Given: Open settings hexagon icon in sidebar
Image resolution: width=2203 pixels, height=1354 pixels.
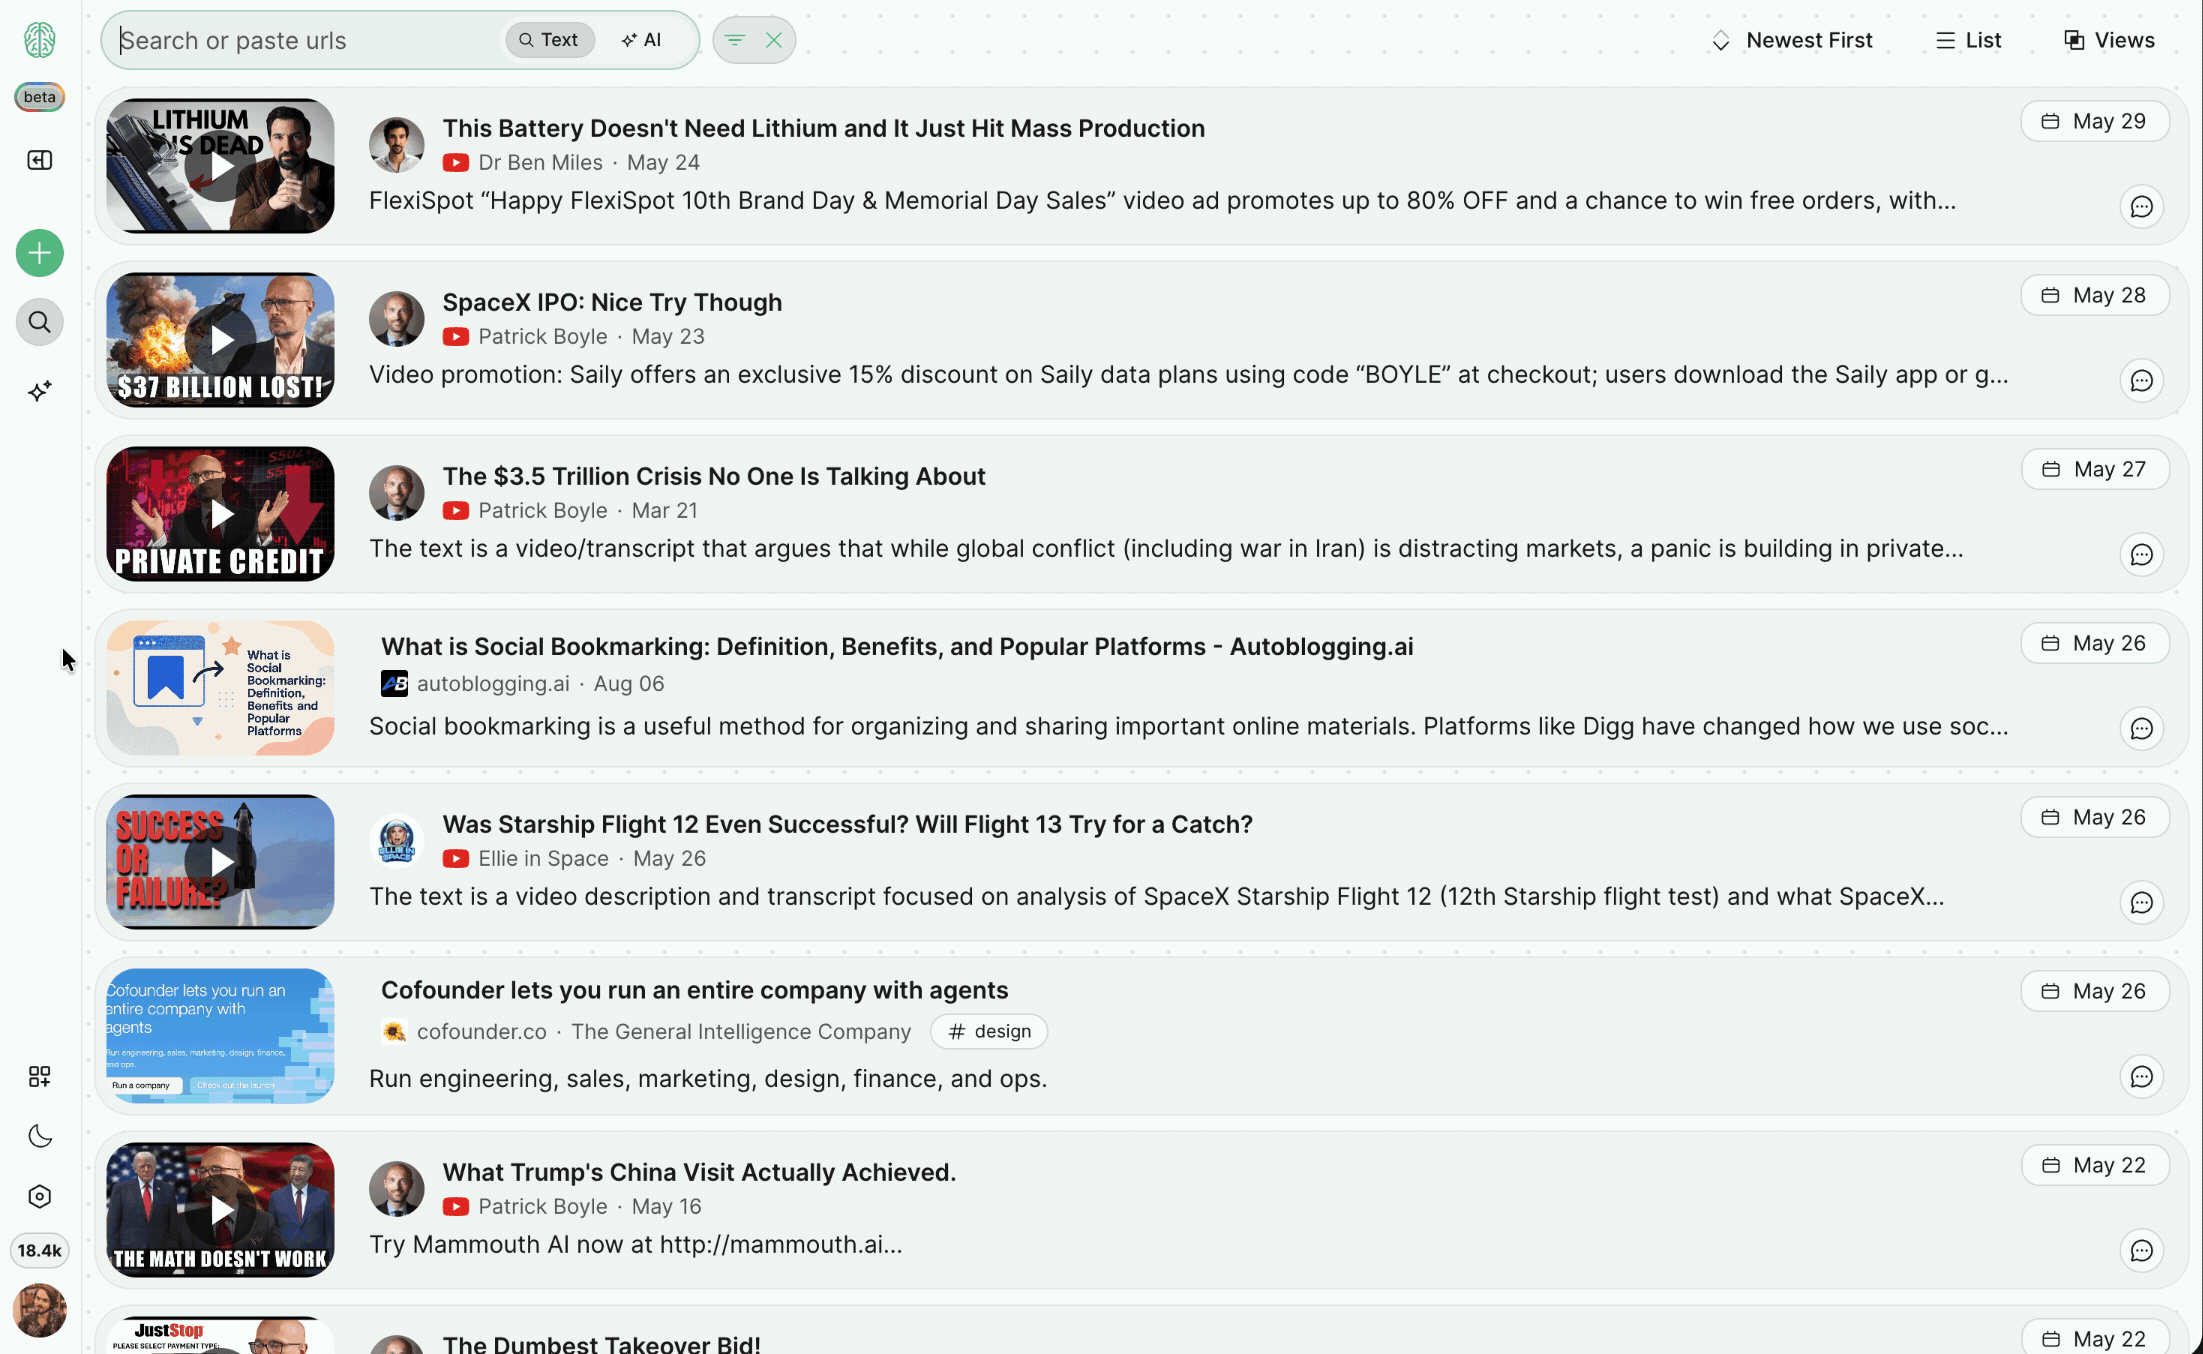Looking at the screenshot, I should click(x=40, y=1196).
